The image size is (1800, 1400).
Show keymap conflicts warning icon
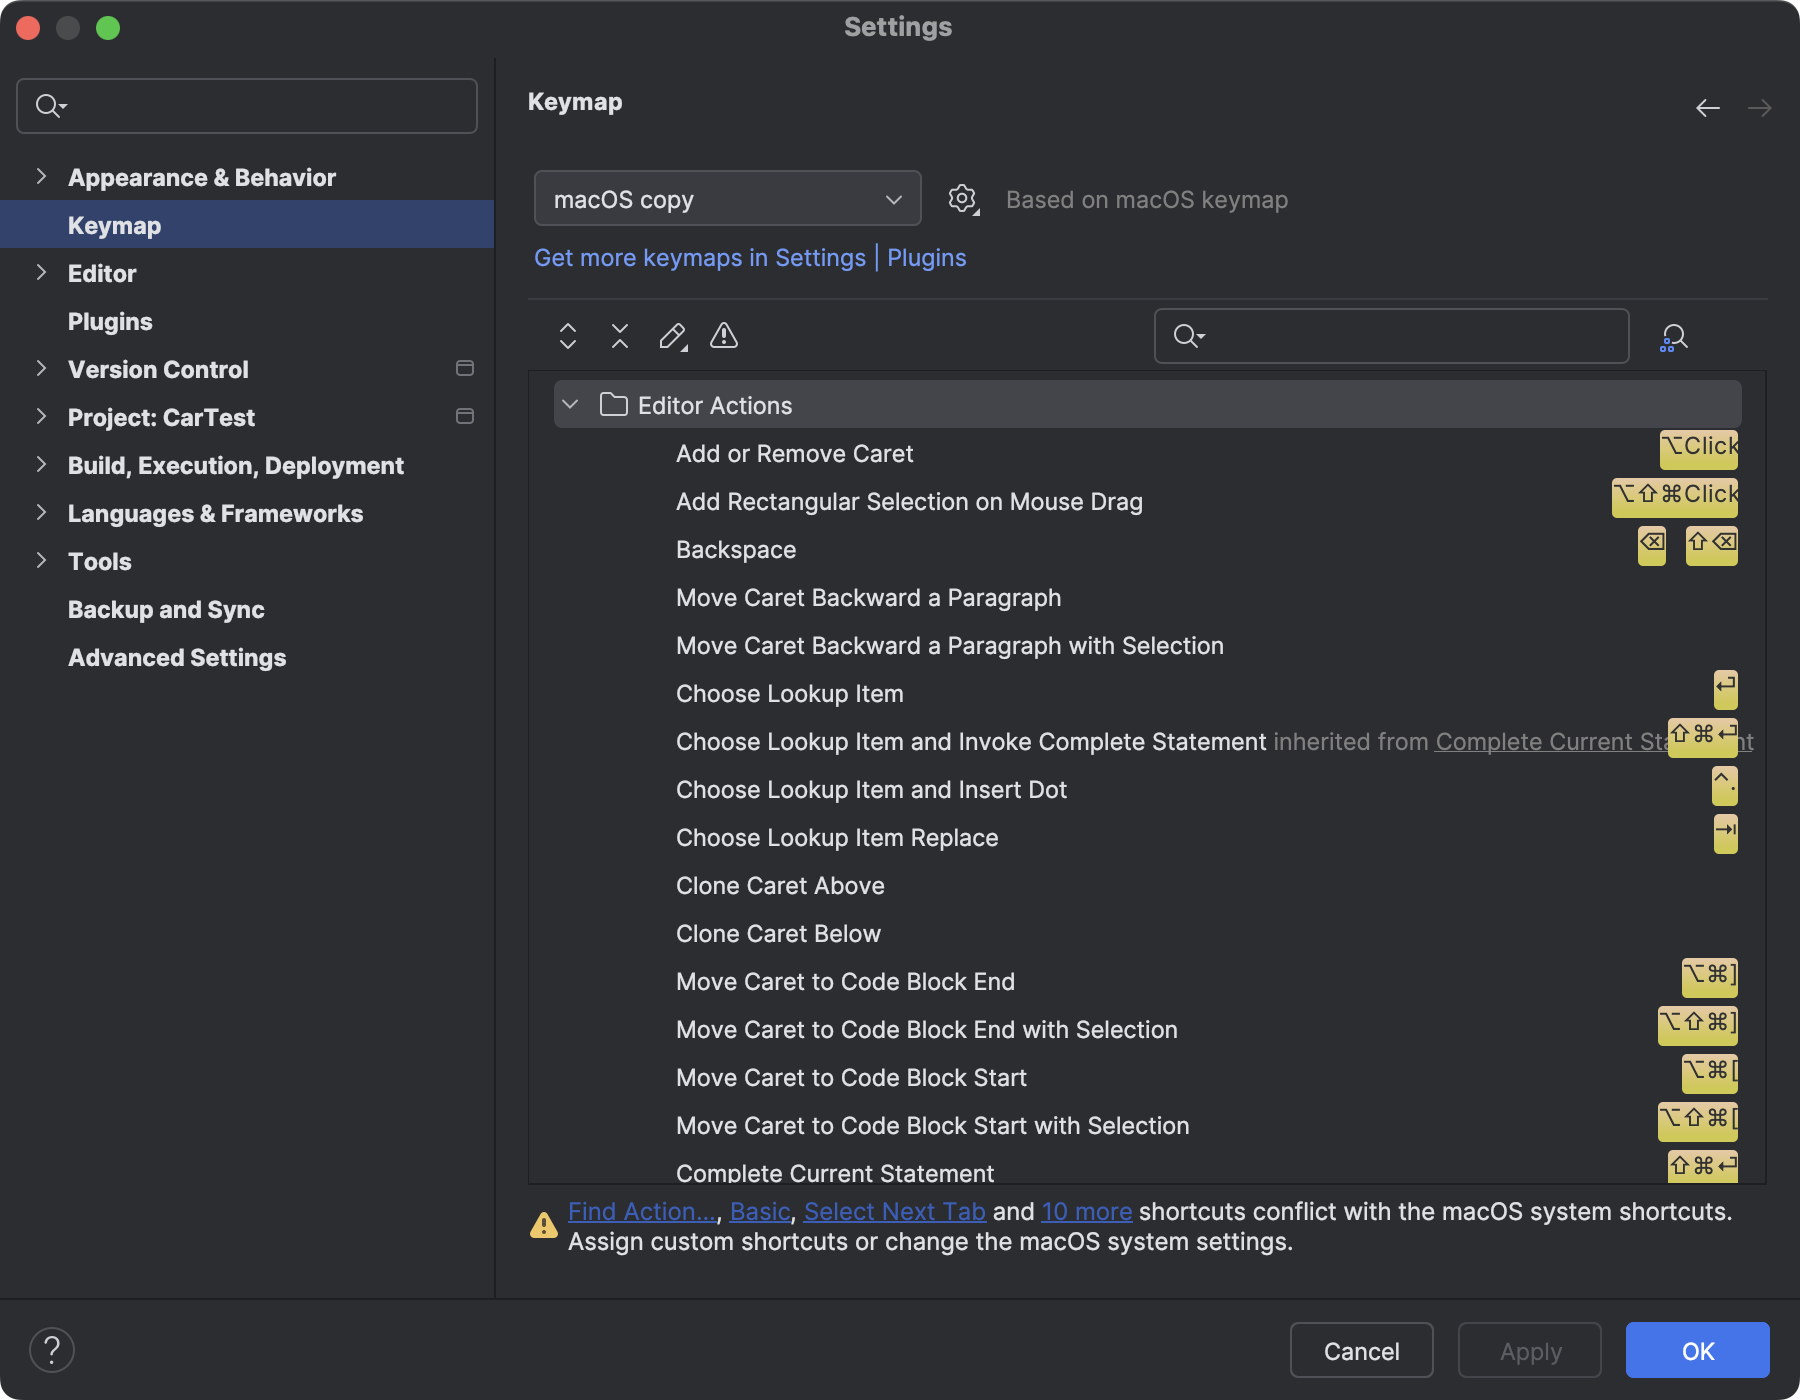click(723, 336)
